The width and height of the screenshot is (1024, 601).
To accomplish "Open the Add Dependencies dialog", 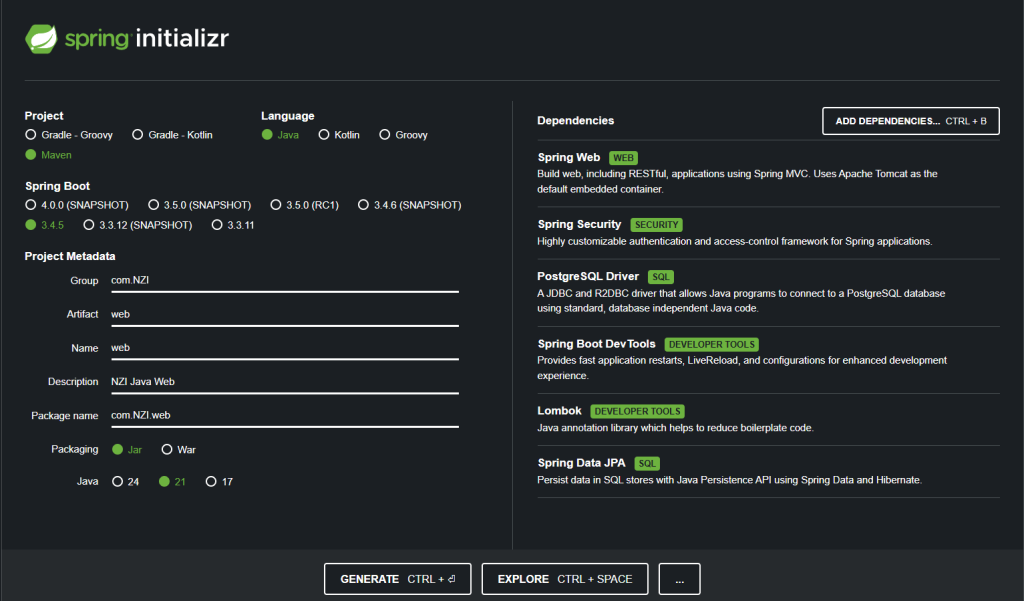I will [910, 121].
